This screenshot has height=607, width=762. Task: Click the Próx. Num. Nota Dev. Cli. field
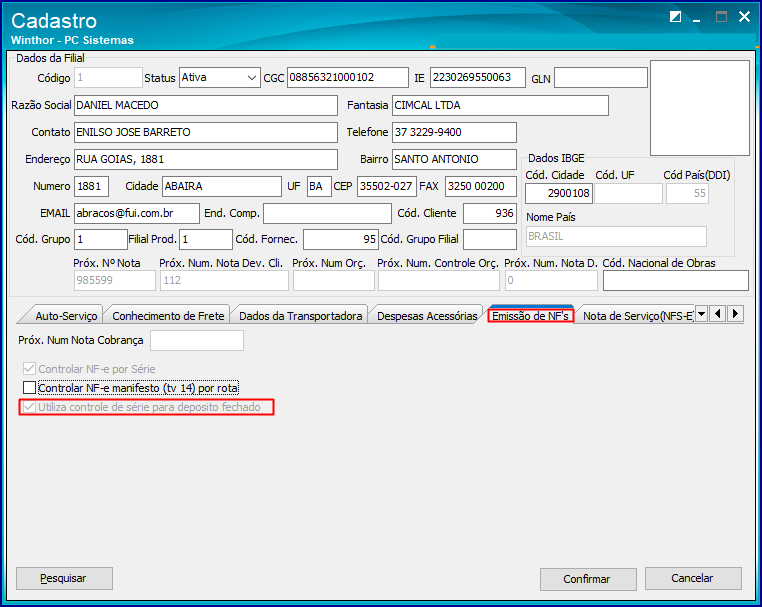(x=225, y=280)
